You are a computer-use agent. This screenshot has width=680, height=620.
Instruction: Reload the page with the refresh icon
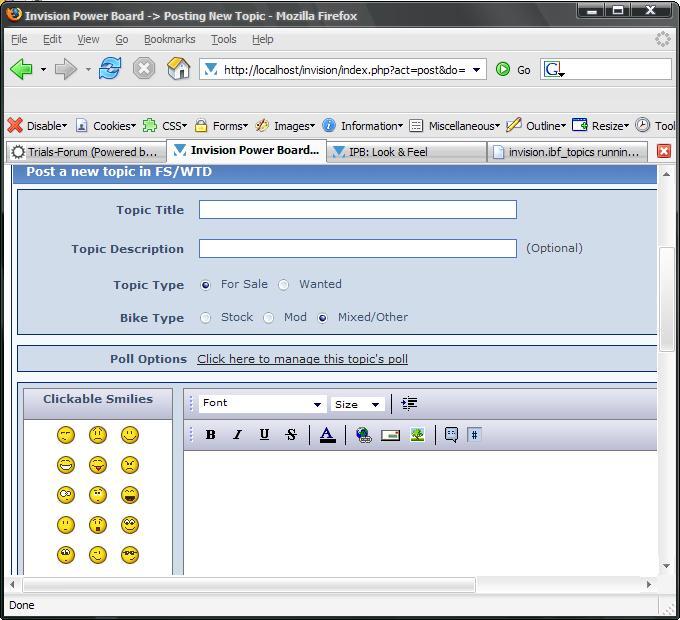(110, 69)
